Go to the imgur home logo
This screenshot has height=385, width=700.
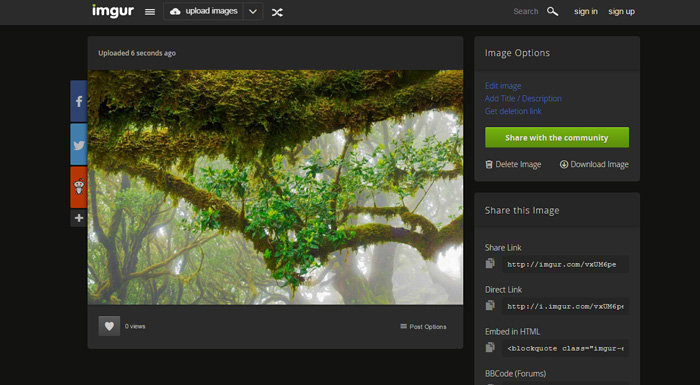point(112,11)
